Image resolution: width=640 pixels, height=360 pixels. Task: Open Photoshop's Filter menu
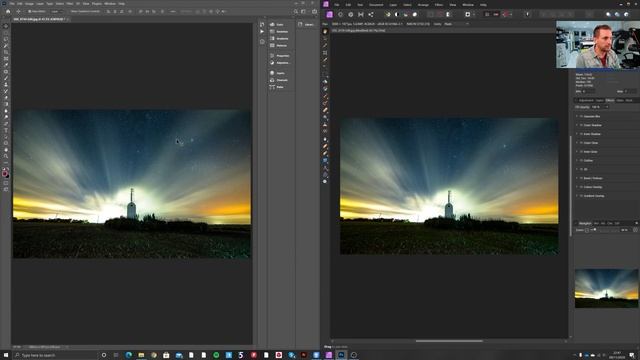[x=70, y=4]
